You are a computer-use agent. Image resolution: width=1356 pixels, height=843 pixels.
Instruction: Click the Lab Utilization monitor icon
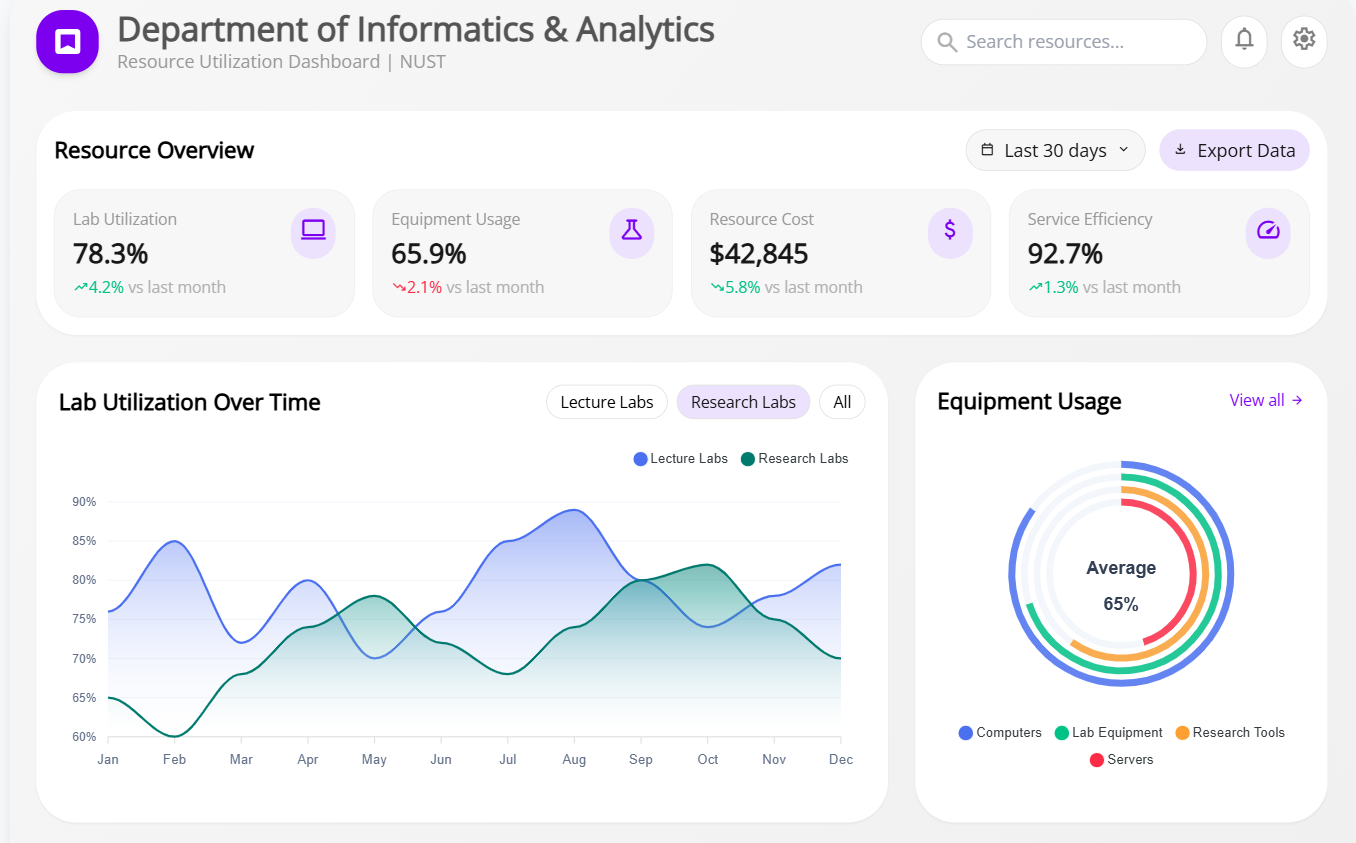pos(313,232)
